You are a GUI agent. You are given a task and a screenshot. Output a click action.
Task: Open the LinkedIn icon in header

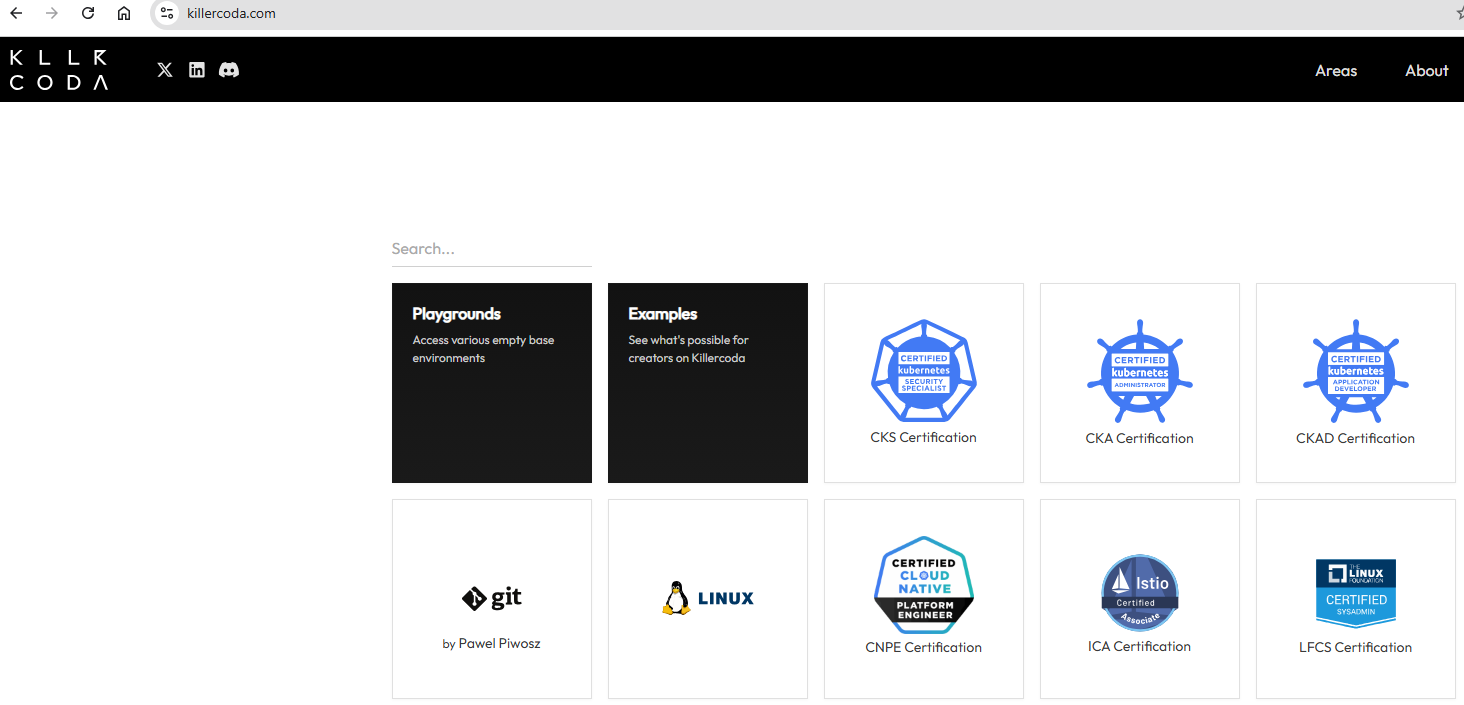coord(197,70)
